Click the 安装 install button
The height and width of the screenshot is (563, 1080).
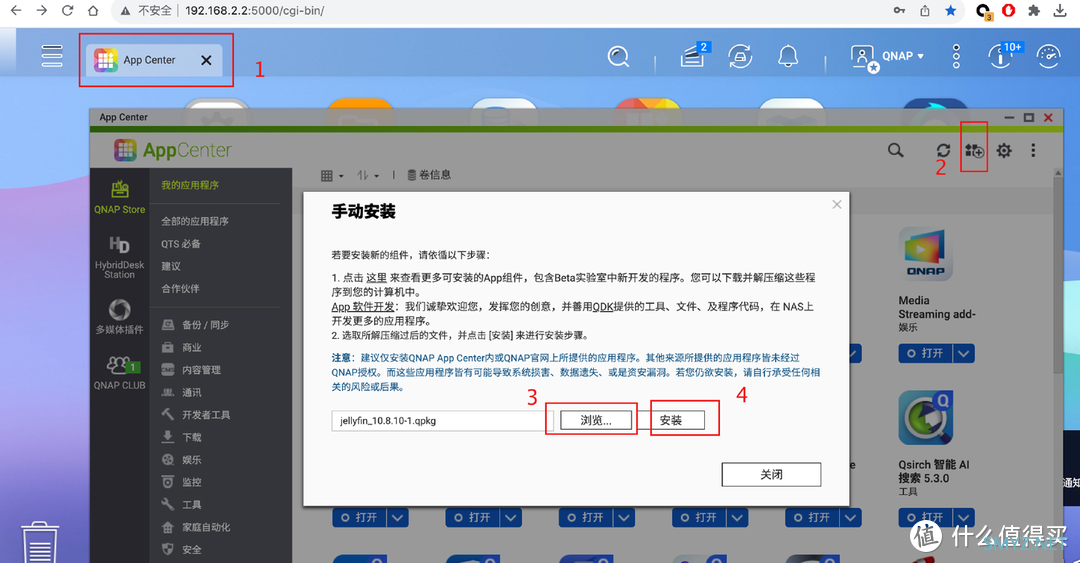click(671, 420)
